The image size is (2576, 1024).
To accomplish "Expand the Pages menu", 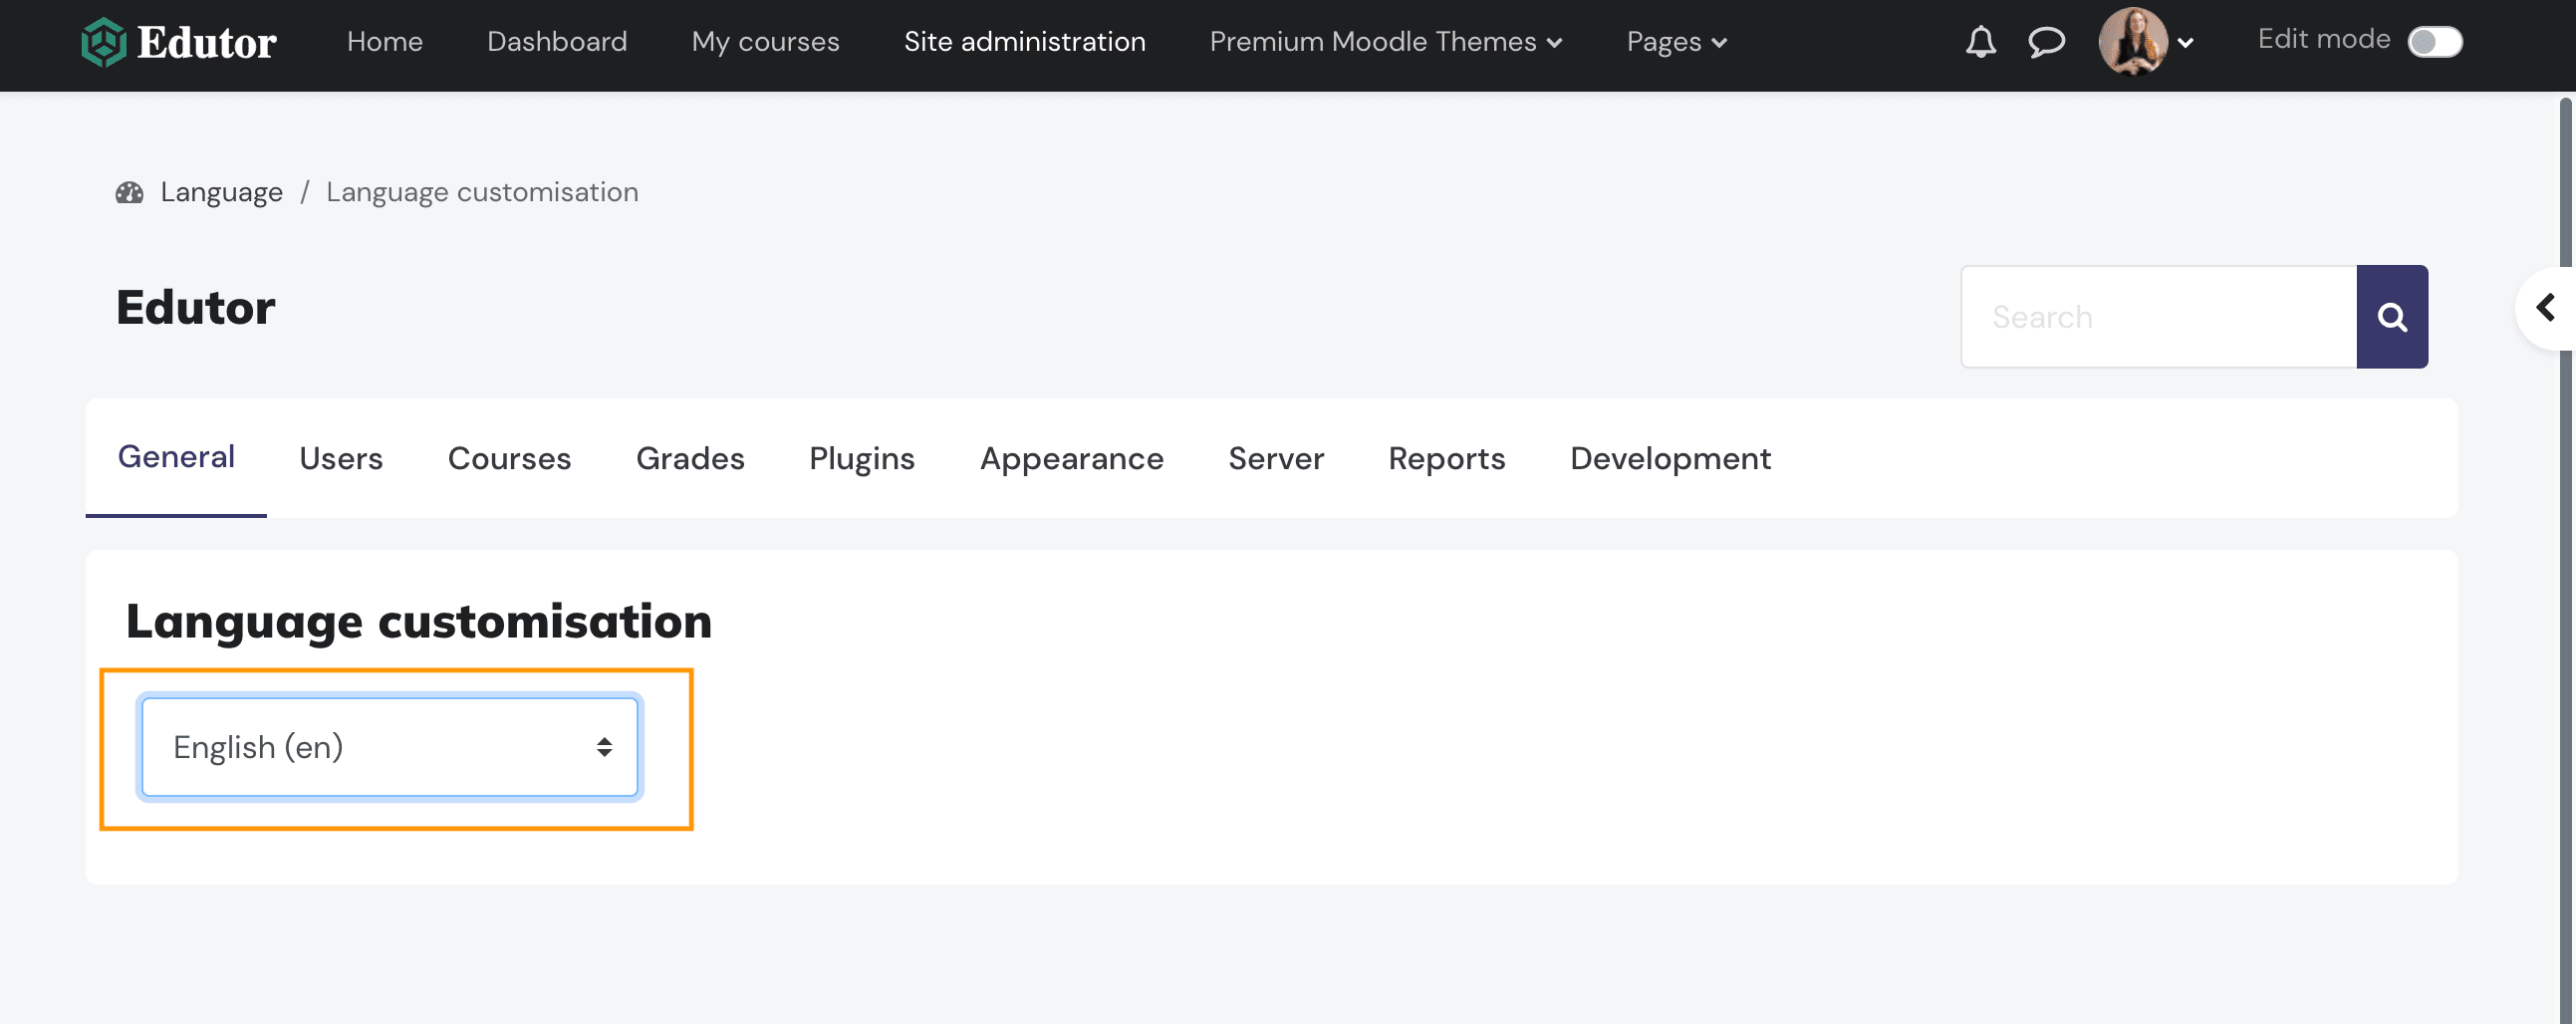I will [1676, 42].
